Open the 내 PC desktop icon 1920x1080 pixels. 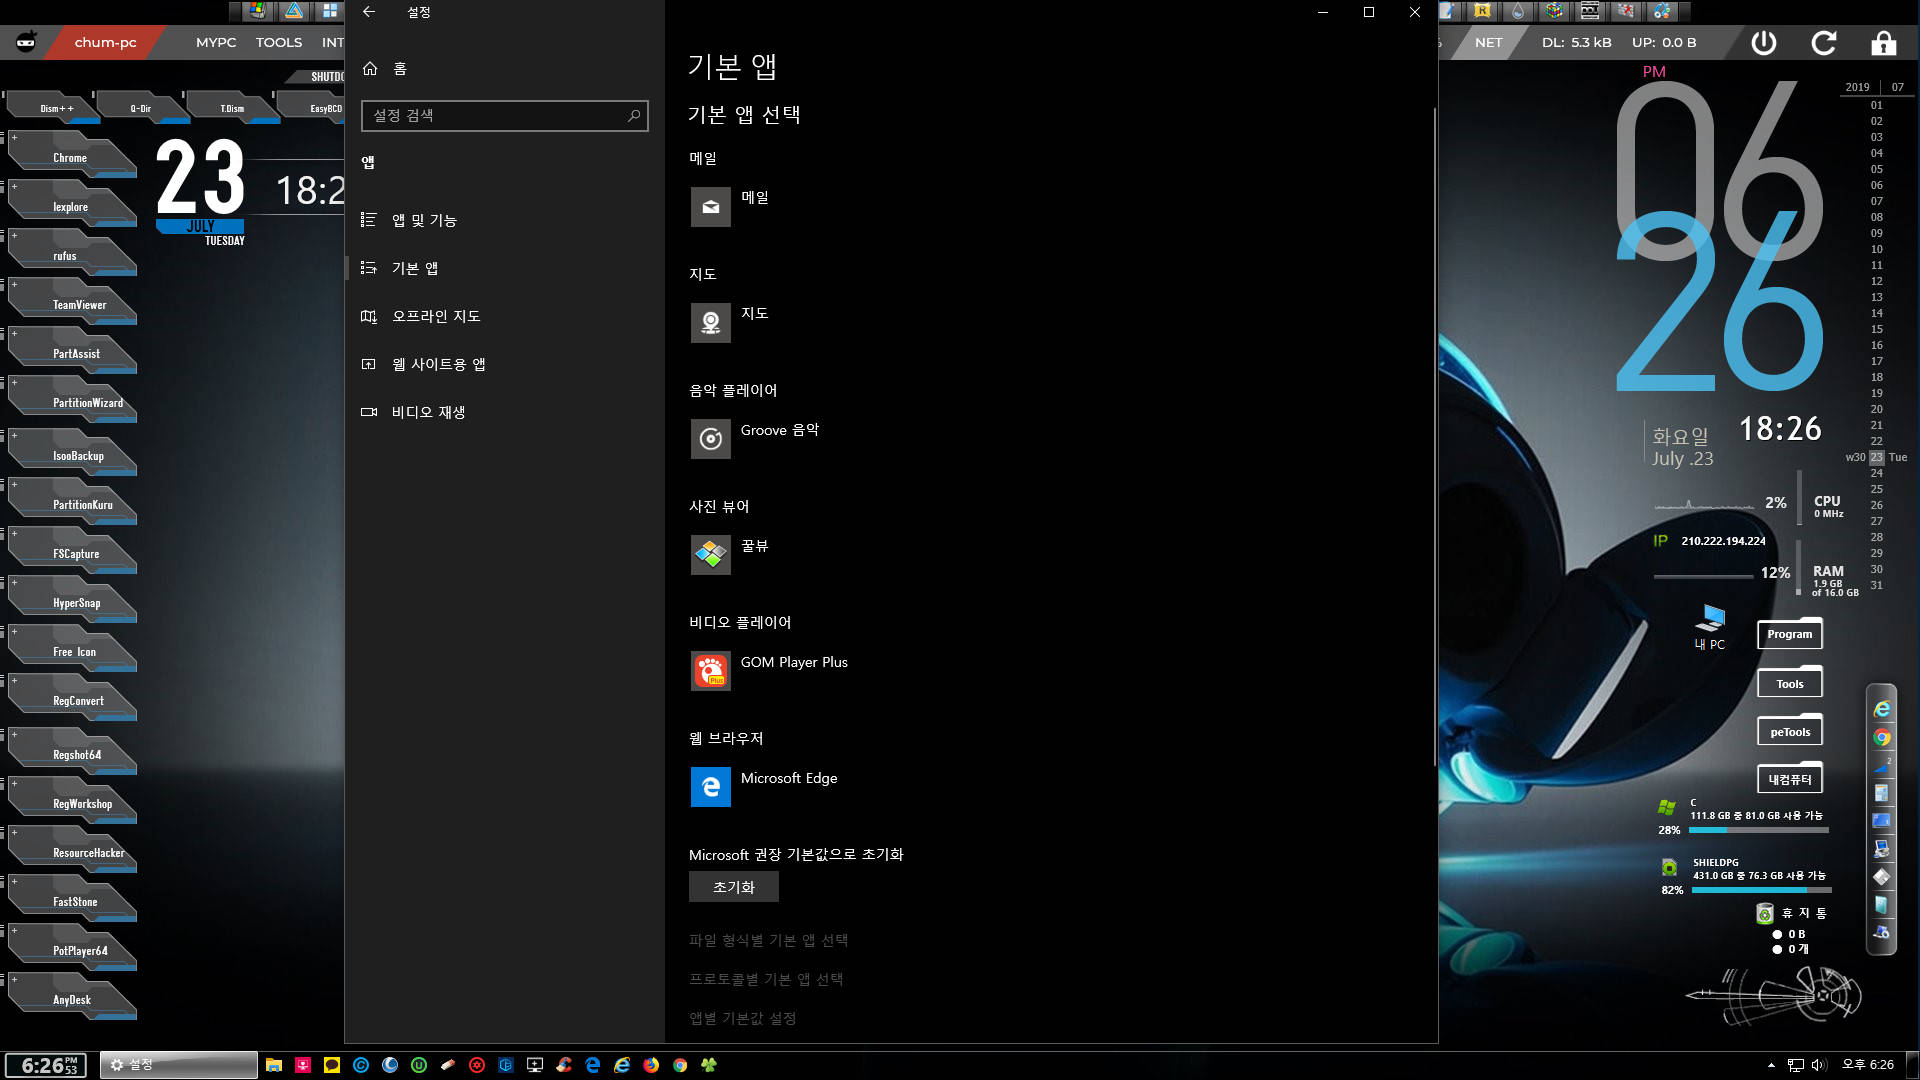point(1709,627)
